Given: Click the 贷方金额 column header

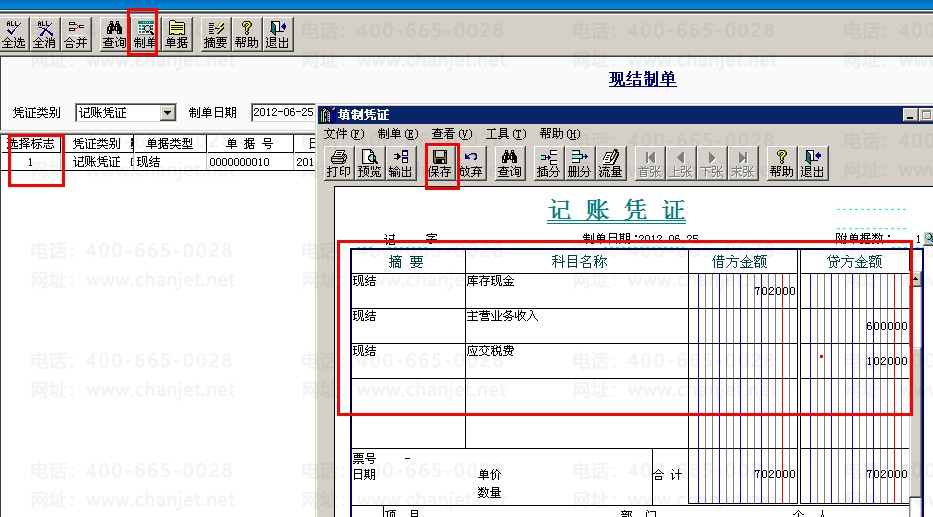Looking at the screenshot, I should click(x=854, y=262).
